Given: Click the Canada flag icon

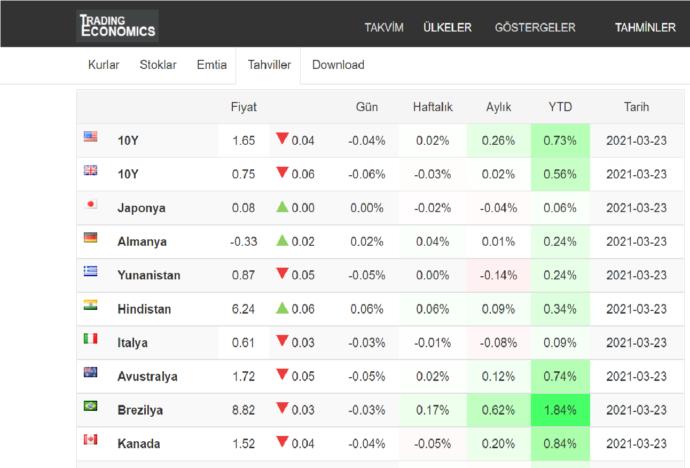Looking at the screenshot, I should click(91, 439).
